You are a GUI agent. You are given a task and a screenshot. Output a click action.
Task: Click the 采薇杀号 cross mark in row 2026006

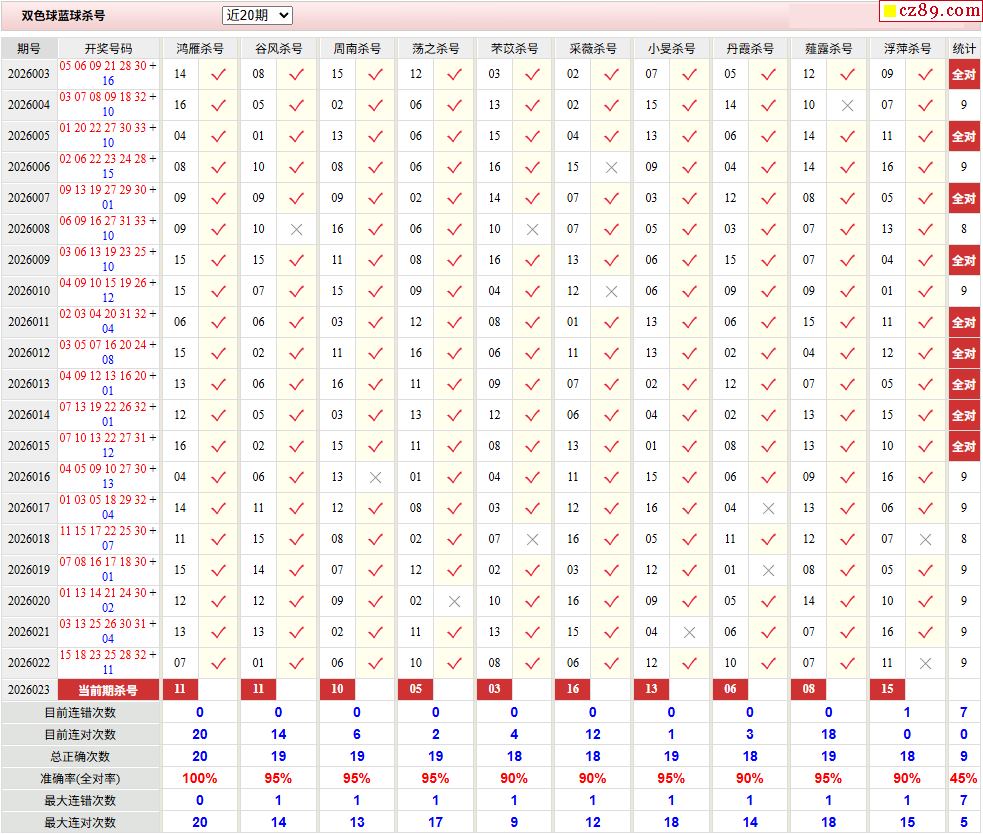611,167
